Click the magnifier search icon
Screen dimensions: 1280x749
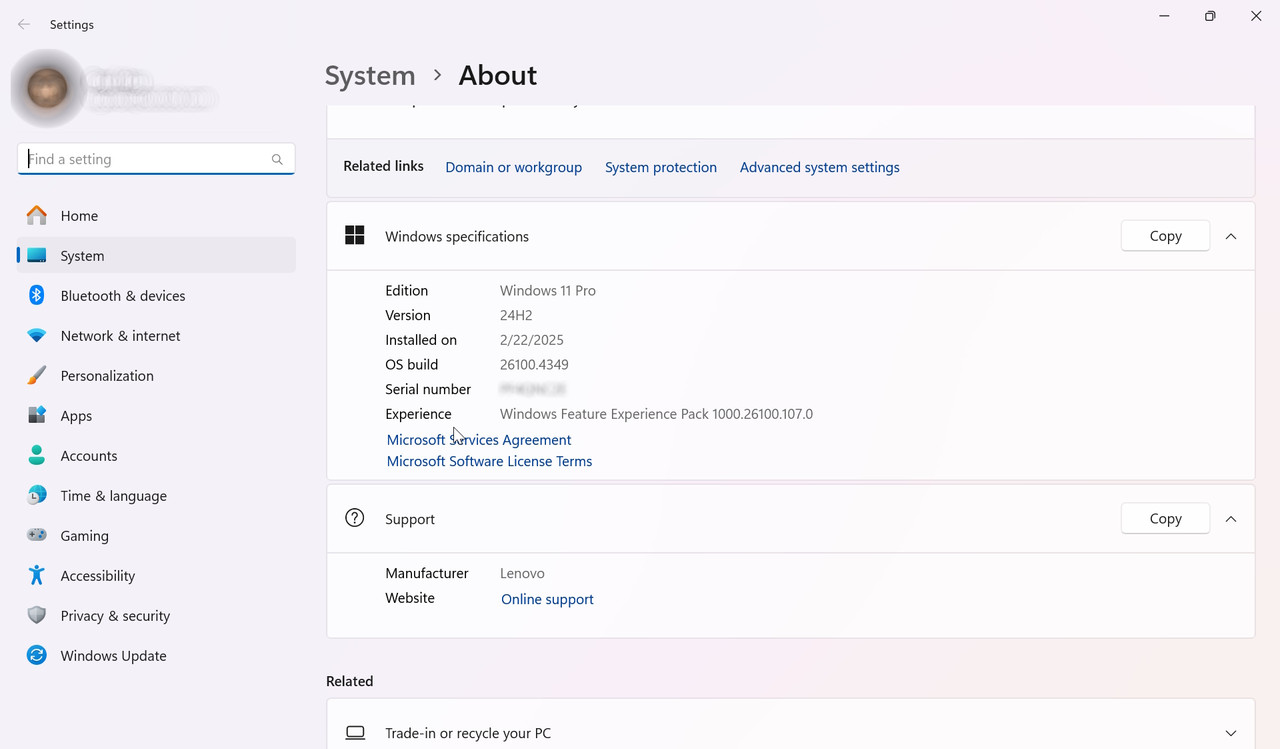[x=277, y=159]
